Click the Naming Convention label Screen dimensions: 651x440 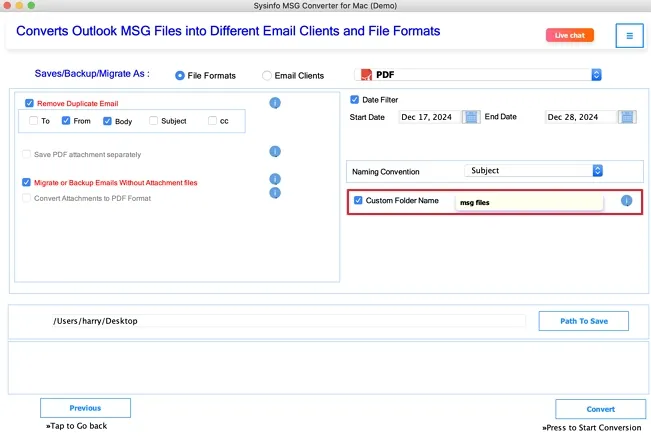pyautogui.click(x=386, y=172)
